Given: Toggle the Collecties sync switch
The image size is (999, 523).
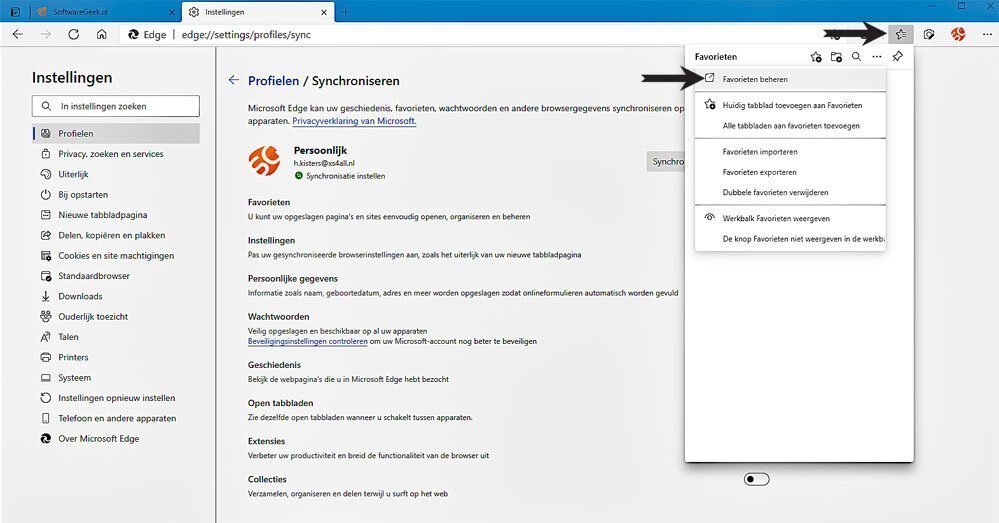Looking at the screenshot, I should [756, 479].
